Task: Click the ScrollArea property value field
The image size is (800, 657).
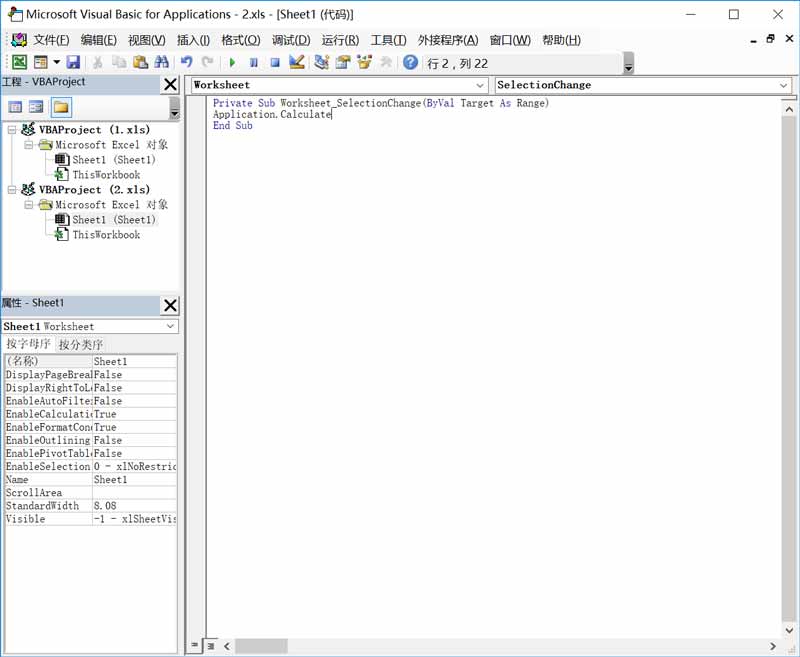Action: pos(135,492)
